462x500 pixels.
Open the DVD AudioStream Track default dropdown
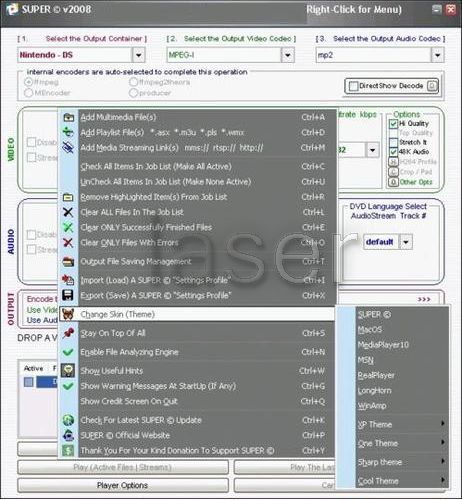(x=406, y=242)
